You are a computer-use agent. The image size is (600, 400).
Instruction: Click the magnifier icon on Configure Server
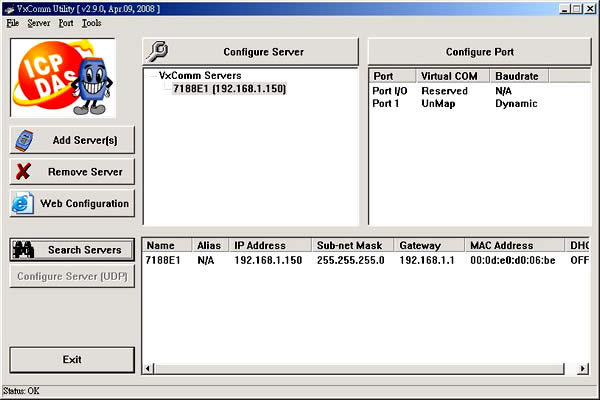click(x=159, y=51)
